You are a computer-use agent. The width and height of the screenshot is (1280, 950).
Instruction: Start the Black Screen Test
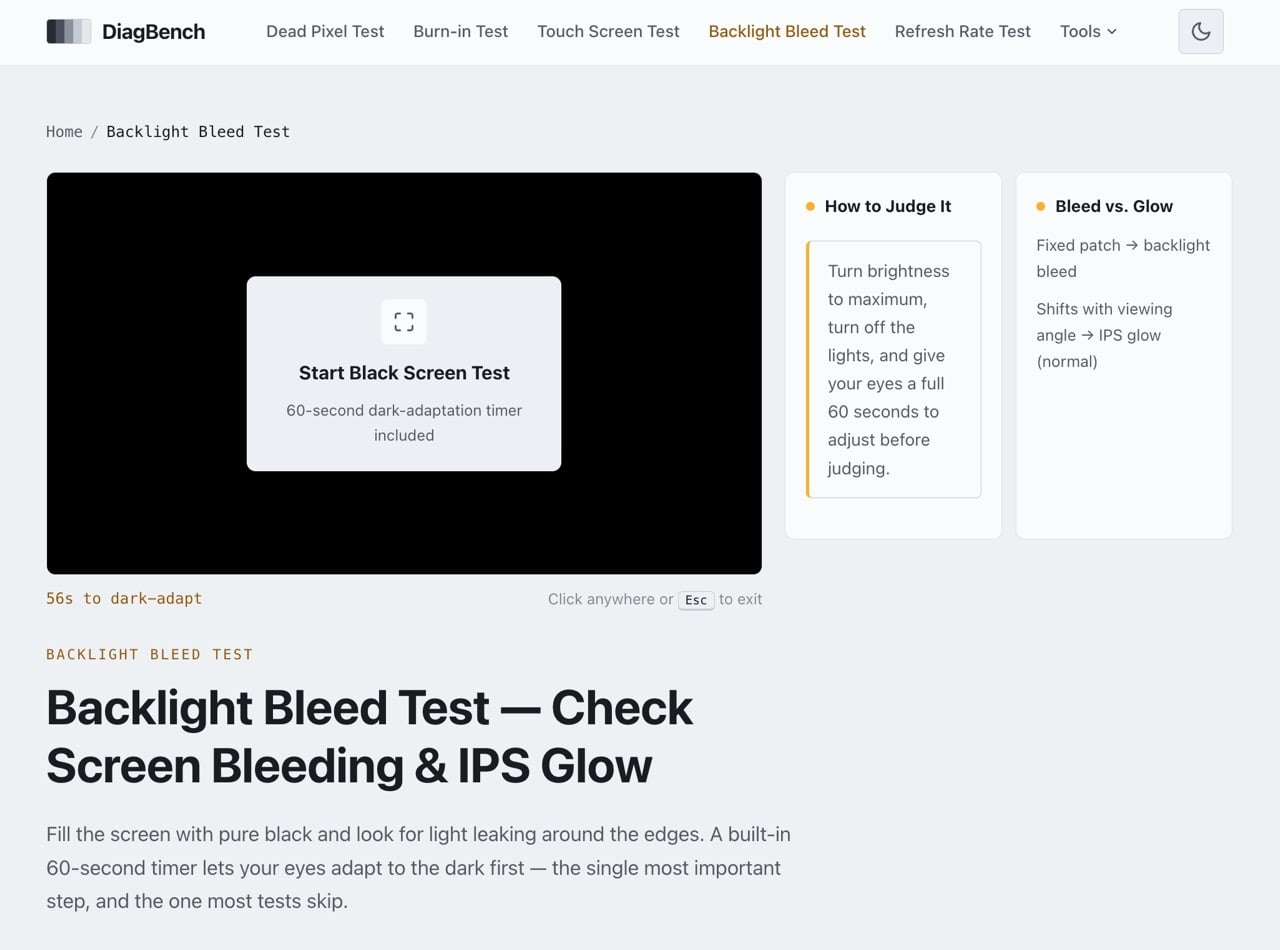point(404,374)
